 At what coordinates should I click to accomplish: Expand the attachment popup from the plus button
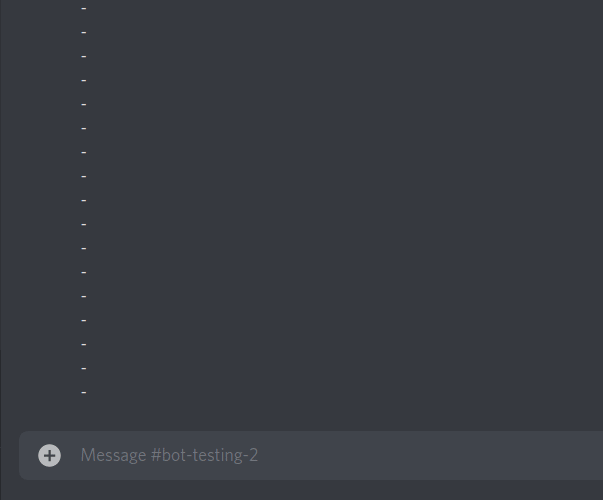click(49, 455)
